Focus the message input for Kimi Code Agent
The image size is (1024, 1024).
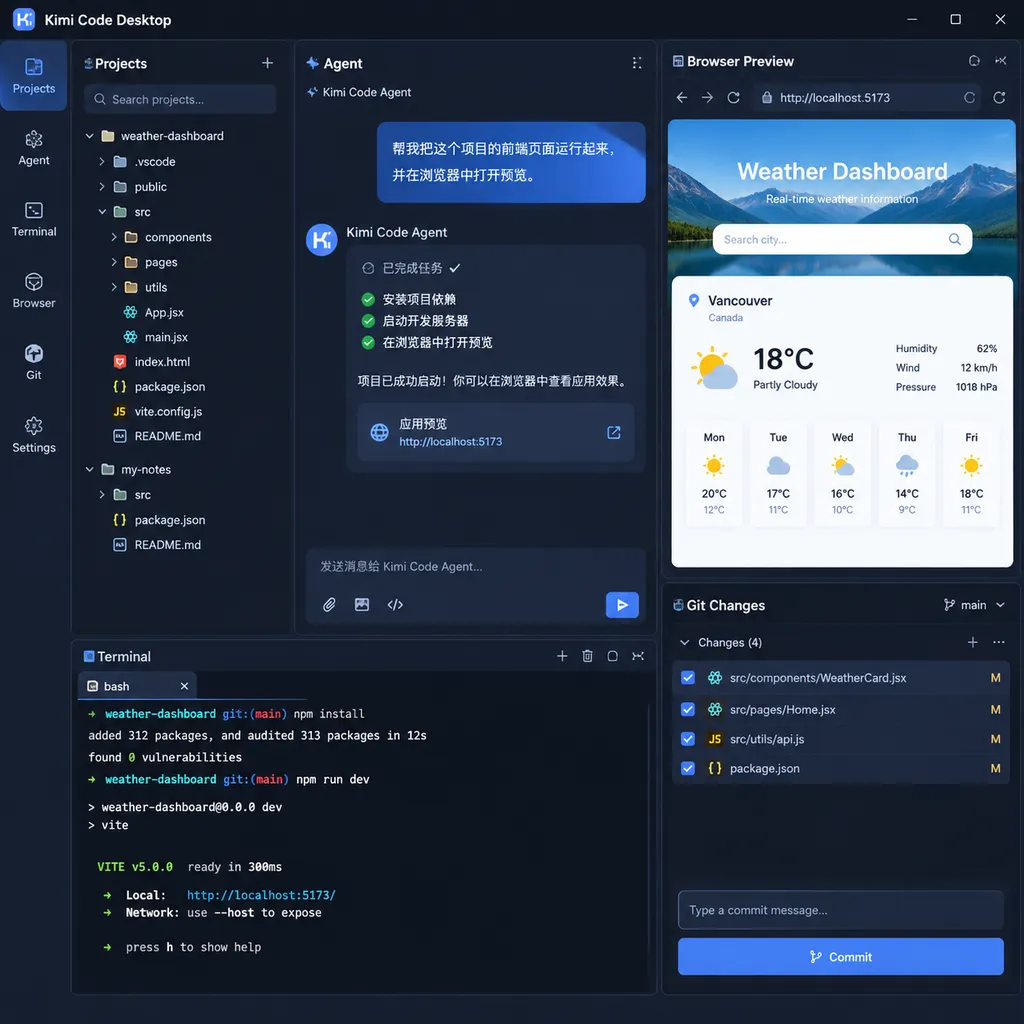coord(475,567)
